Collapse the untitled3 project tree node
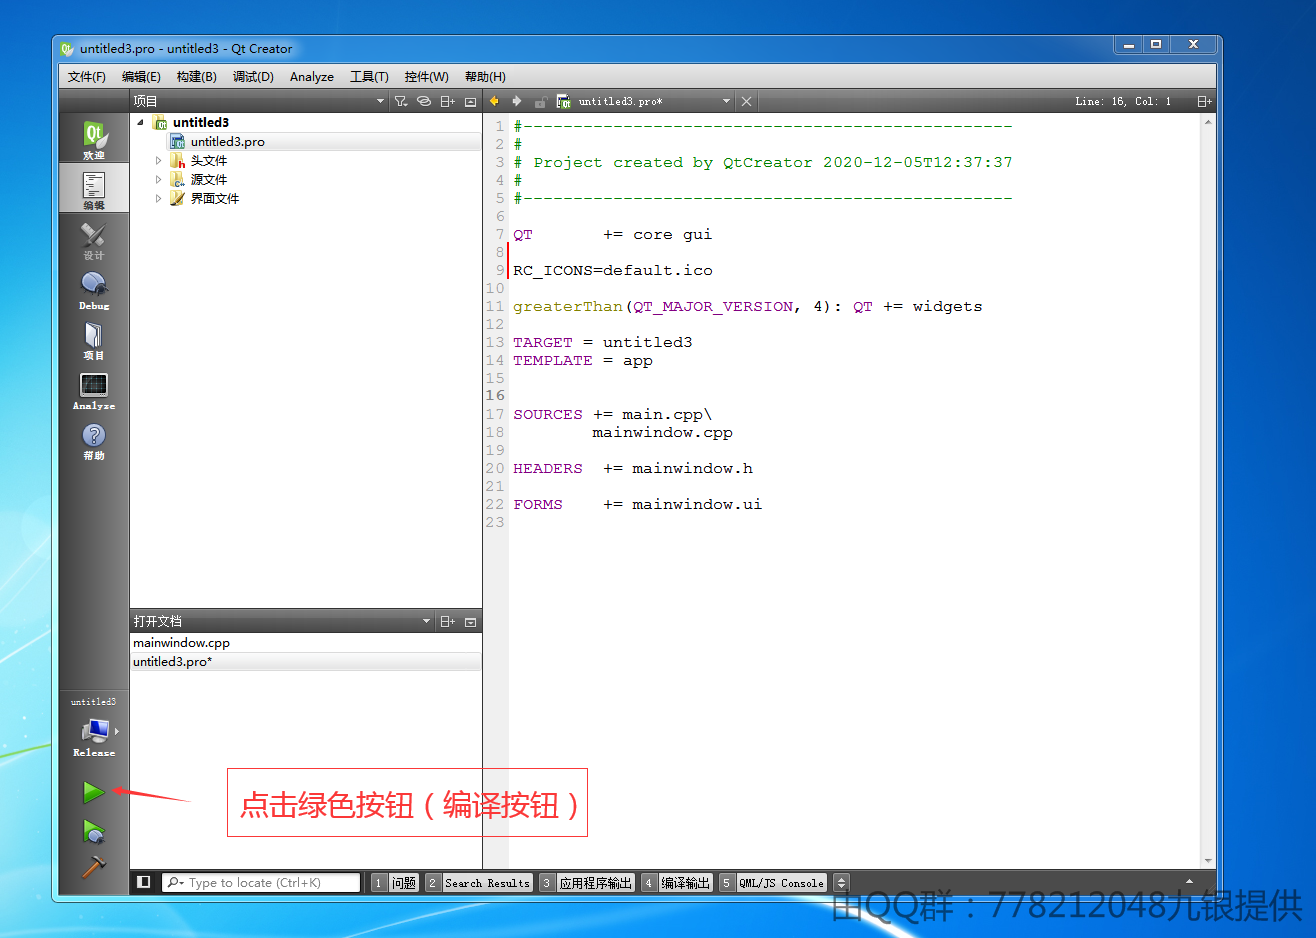1316x938 pixels. [x=140, y=122]
